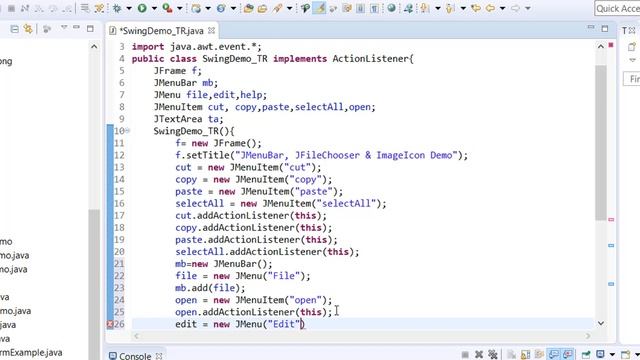Viewport: 640px width, 360px height.
Task: Toggle Show Whitespace Characters pilcrow icon
Action: point(374,8)
